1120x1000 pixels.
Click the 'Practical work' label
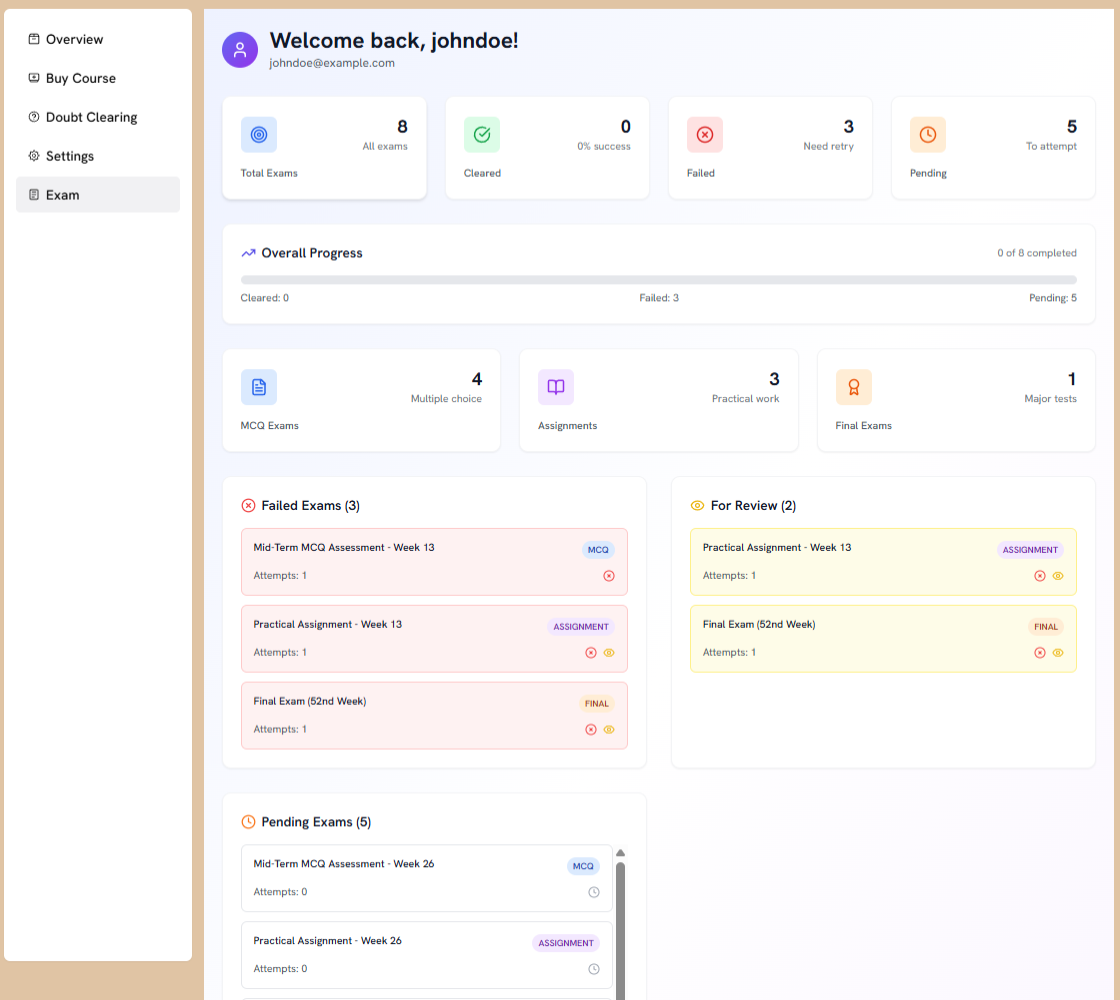pyautogui.click(x=745, y=399)
